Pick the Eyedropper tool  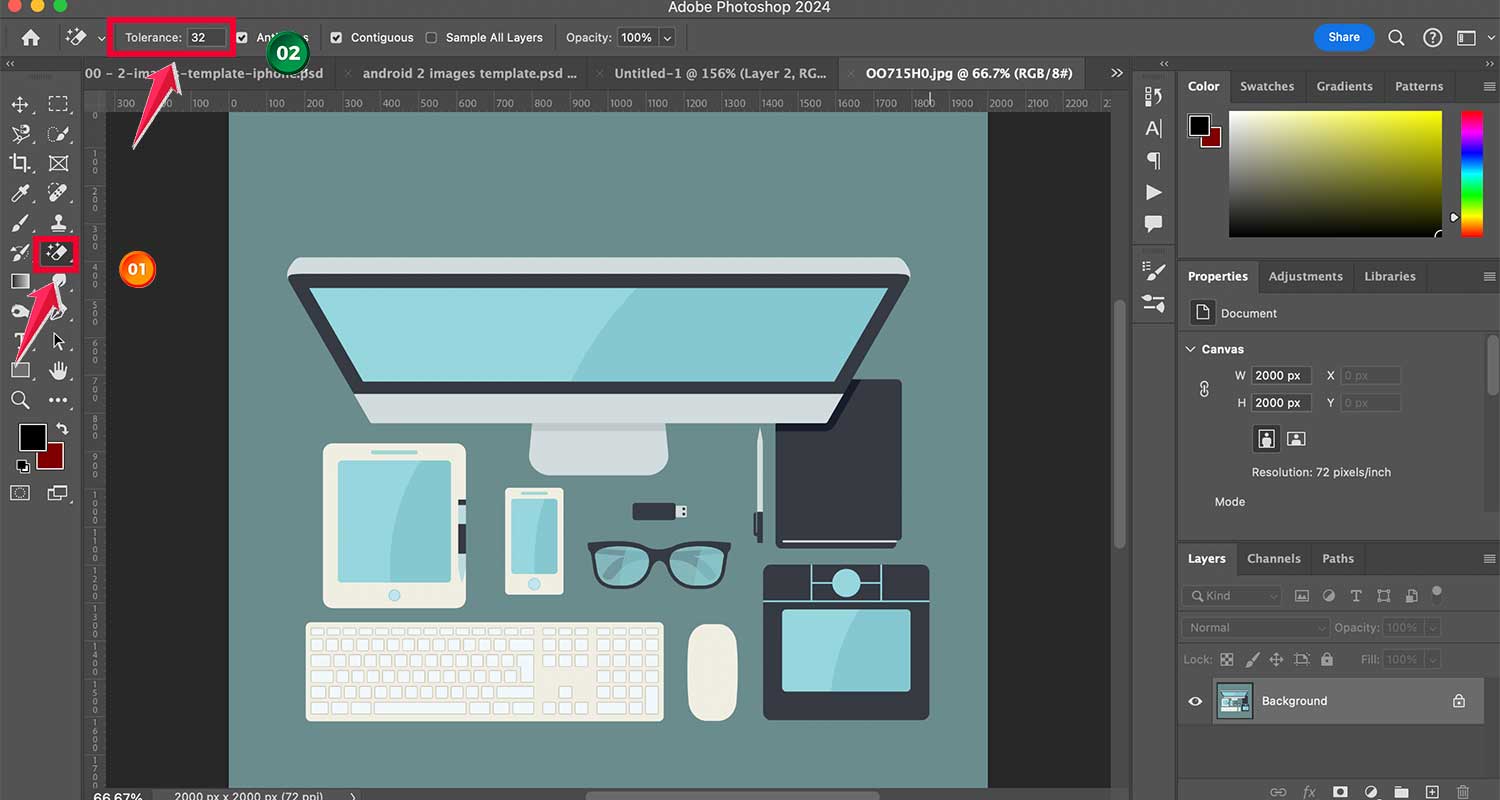(x=20, y=192)
